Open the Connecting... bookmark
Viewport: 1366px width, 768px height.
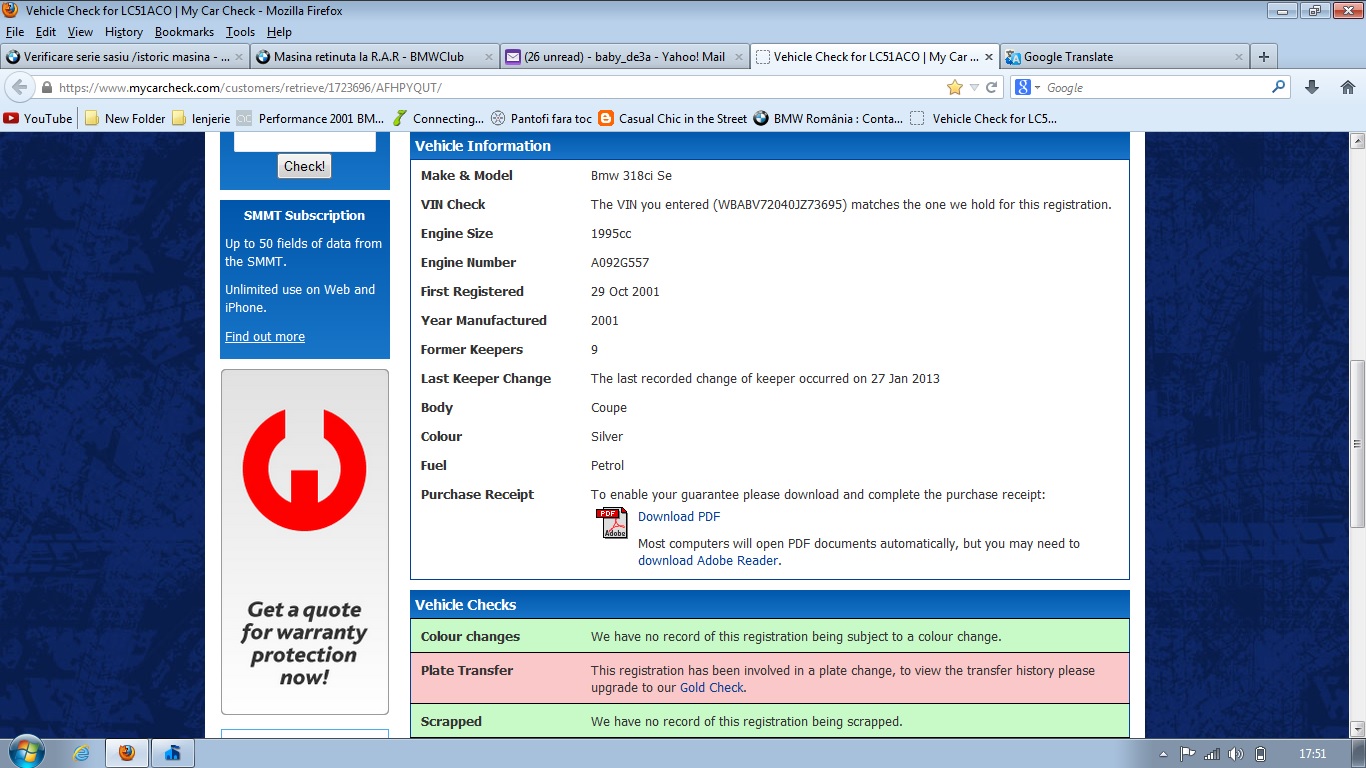[438, 118]
